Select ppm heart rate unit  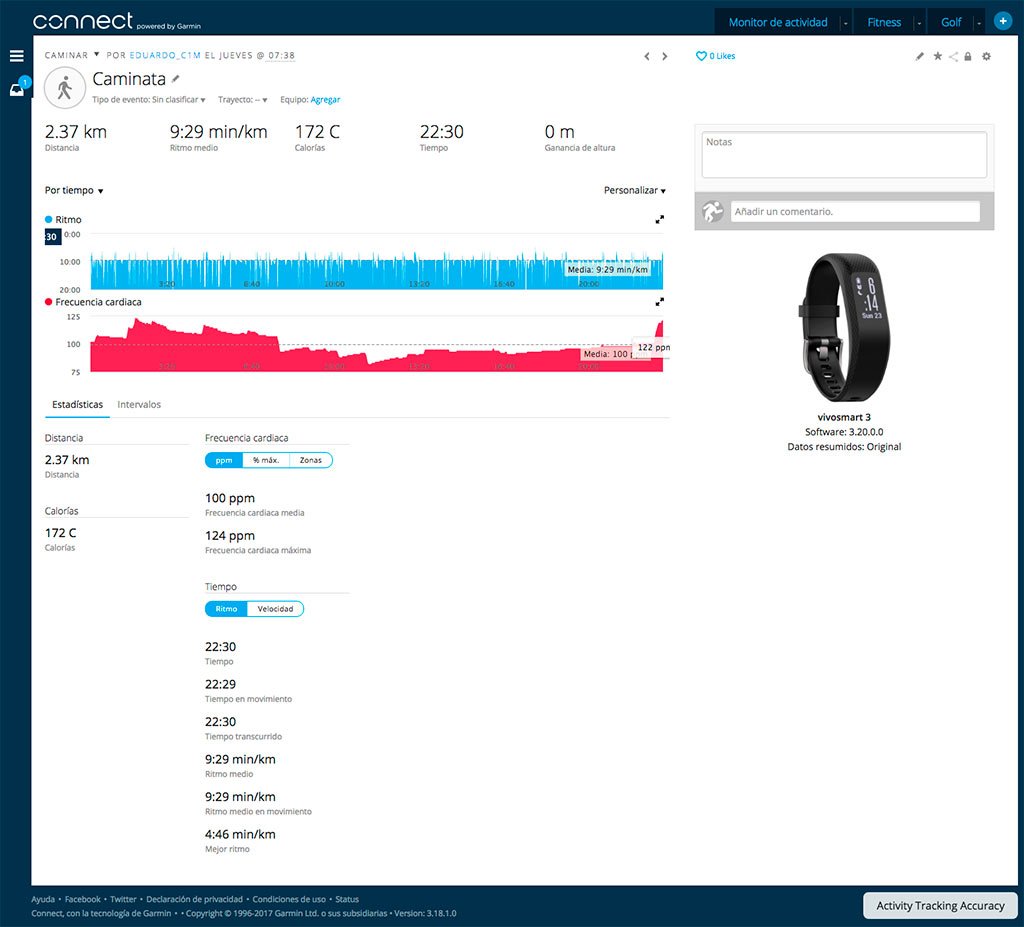(x=224, y=460)
